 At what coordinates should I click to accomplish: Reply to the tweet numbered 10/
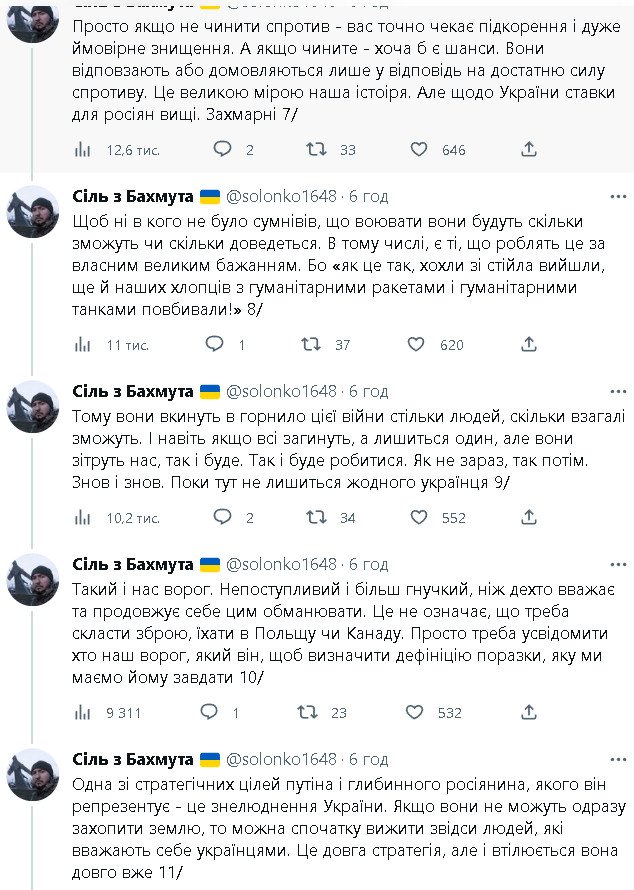[210, 712]
